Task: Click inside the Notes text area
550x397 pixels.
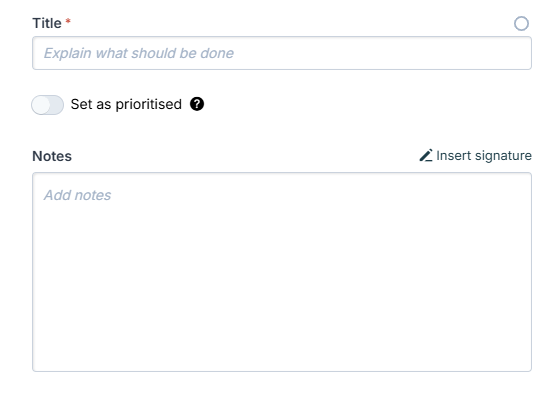Action: pyautogui.click(x=282, y=272)
